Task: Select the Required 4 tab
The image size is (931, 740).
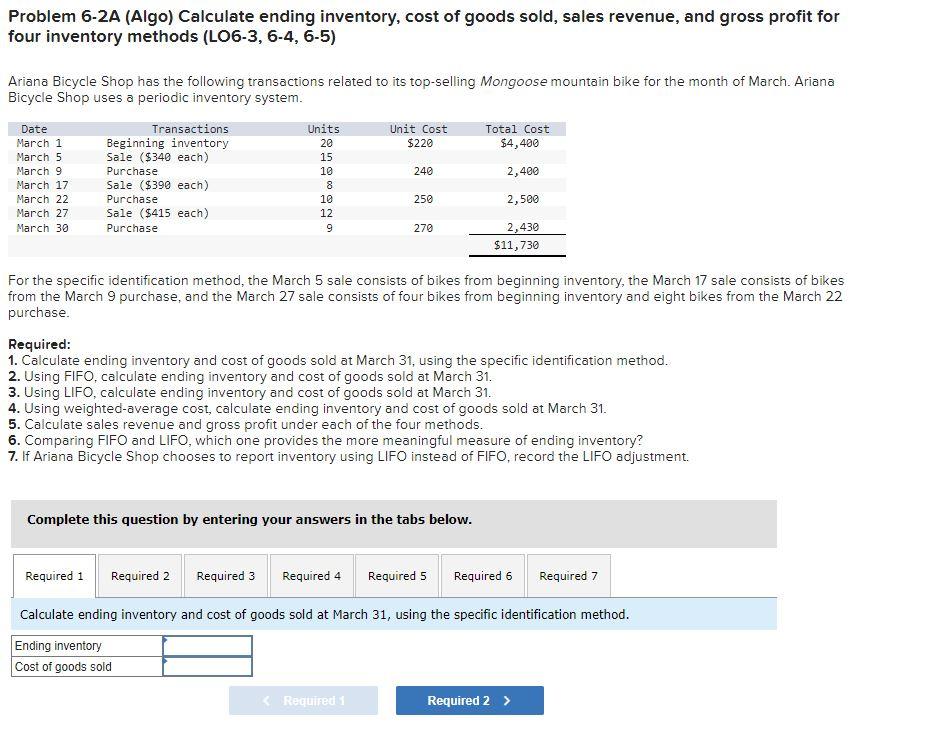Action: click(311, 575)
